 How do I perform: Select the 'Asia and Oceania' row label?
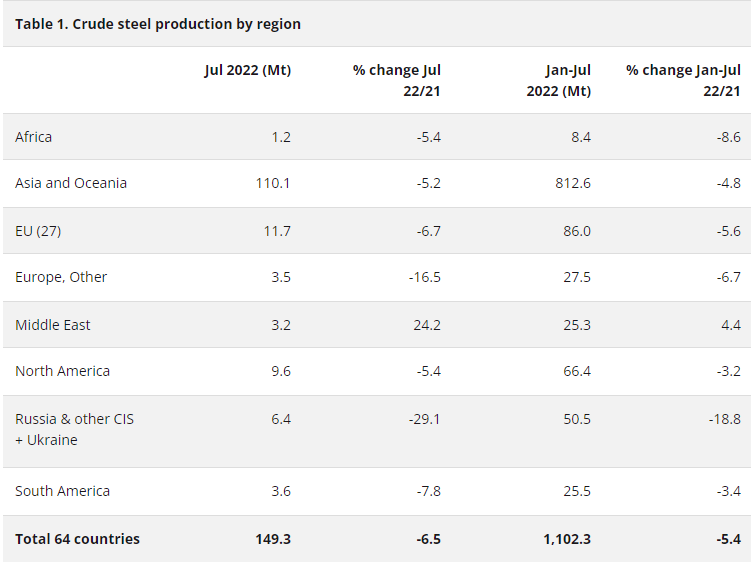(x=71, y=183)
